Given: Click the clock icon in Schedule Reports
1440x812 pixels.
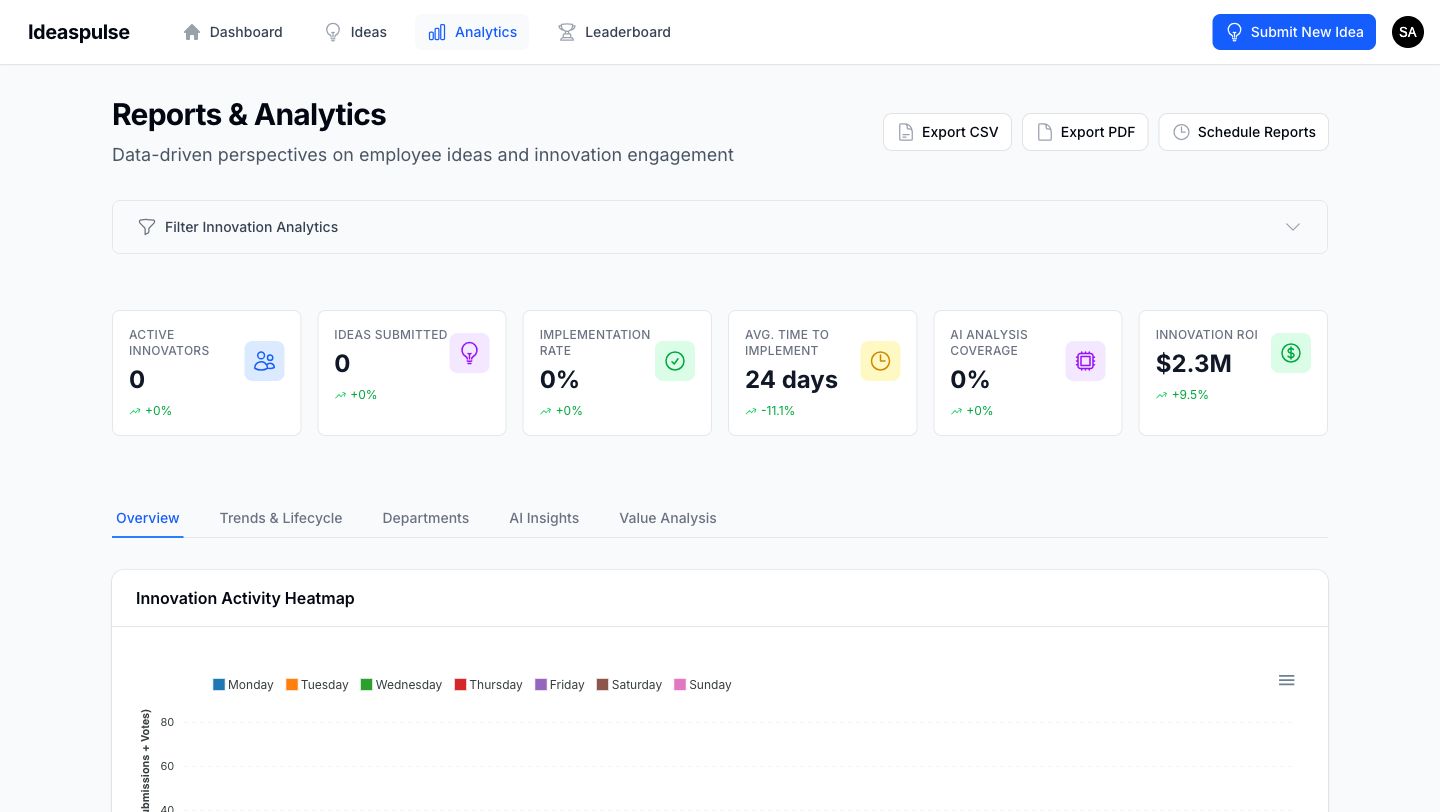Looking at the screenshot, I should click(1181, 132).
